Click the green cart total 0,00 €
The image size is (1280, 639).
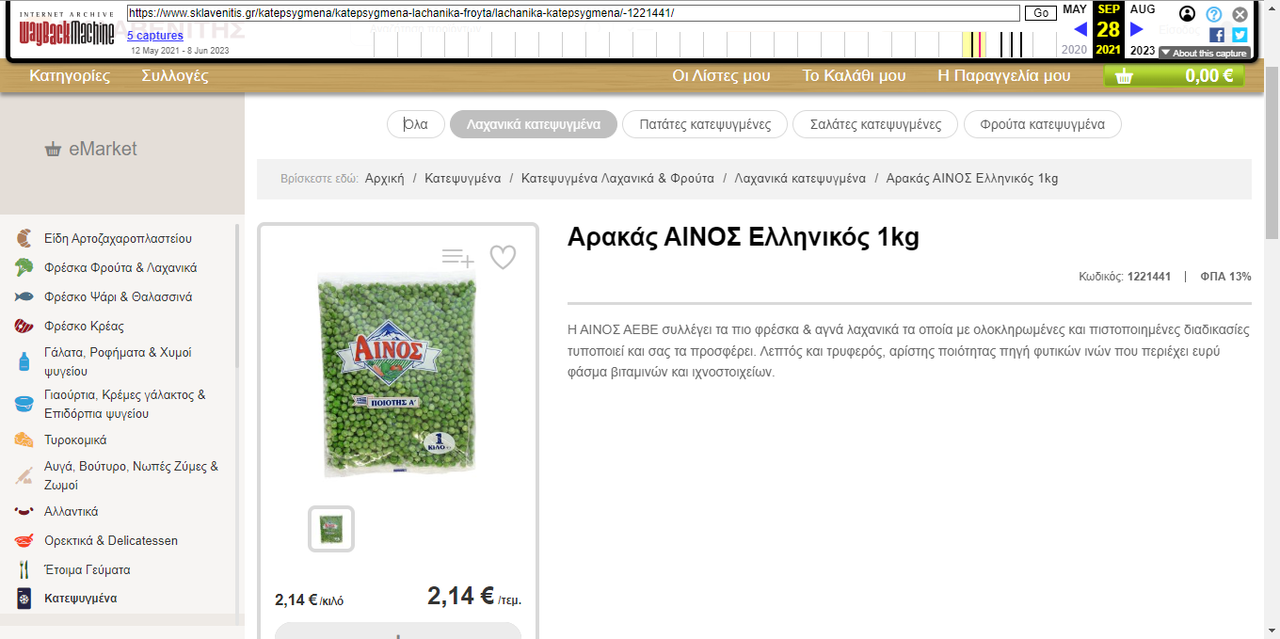click(x=1174, y=76)
